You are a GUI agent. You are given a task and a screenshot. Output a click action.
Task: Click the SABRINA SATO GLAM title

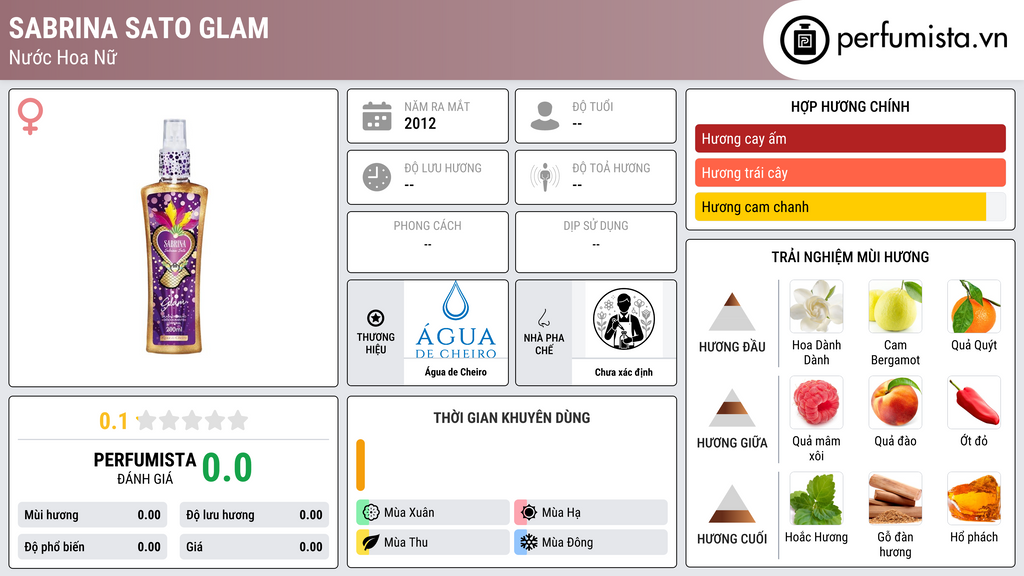(x=138, y=28)
